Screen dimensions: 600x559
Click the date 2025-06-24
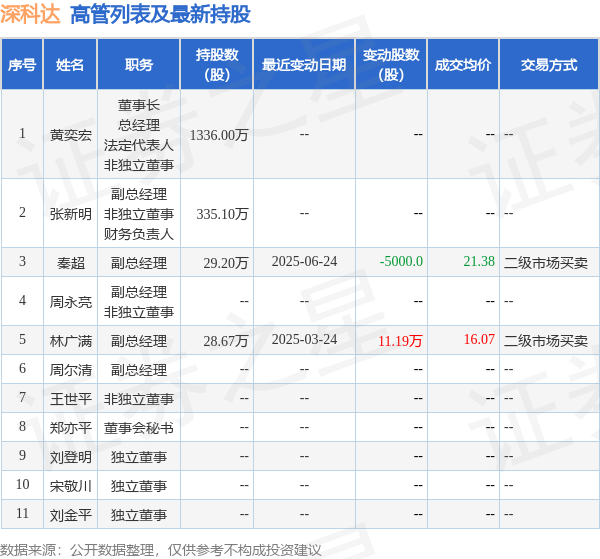(304, 261)
